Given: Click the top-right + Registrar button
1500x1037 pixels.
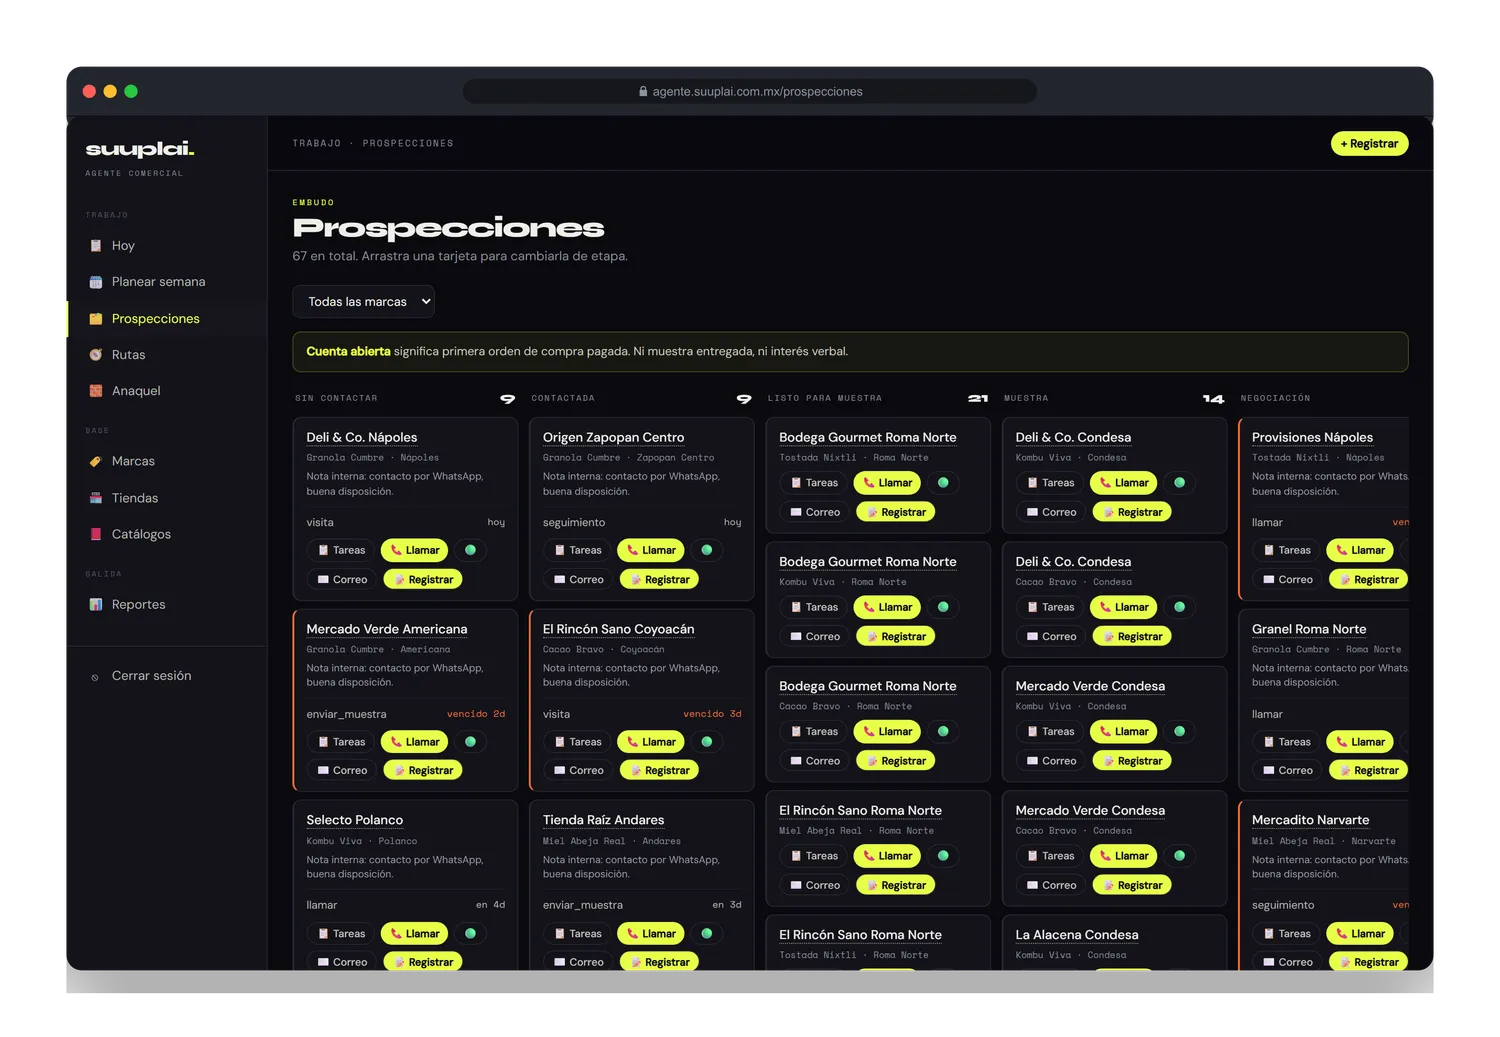Looking at the screenshot, I should click(1369, 144).
